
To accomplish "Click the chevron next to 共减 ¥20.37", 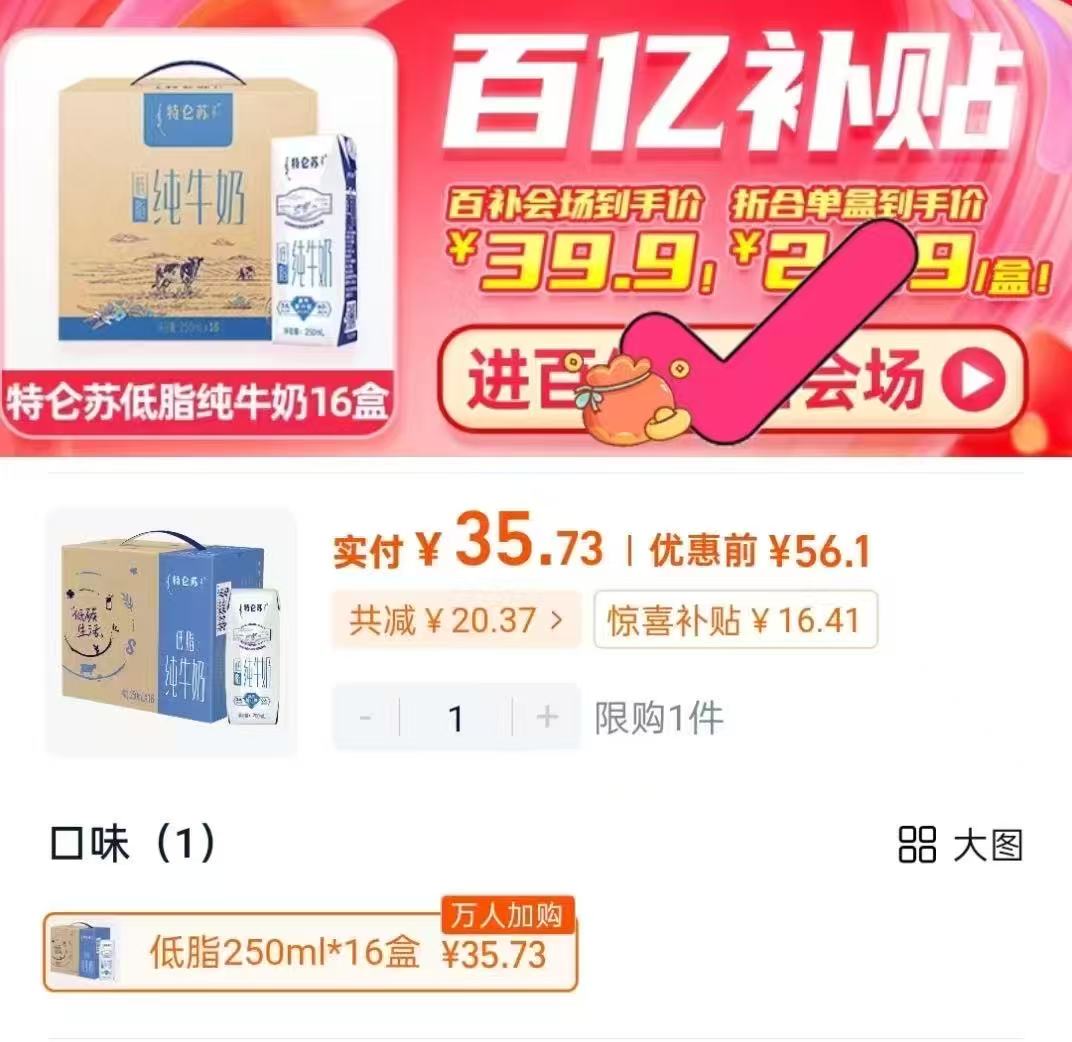I will pyautogui.click(x=557, y=620).
